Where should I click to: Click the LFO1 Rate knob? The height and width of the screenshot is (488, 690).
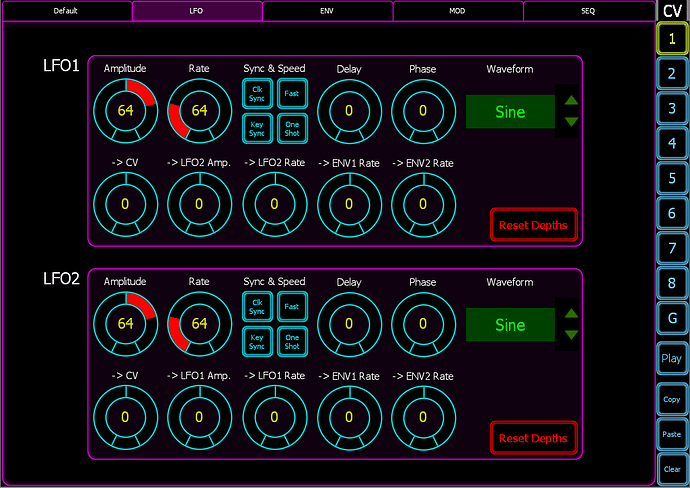pyautogui.click(x=200, y=111)
